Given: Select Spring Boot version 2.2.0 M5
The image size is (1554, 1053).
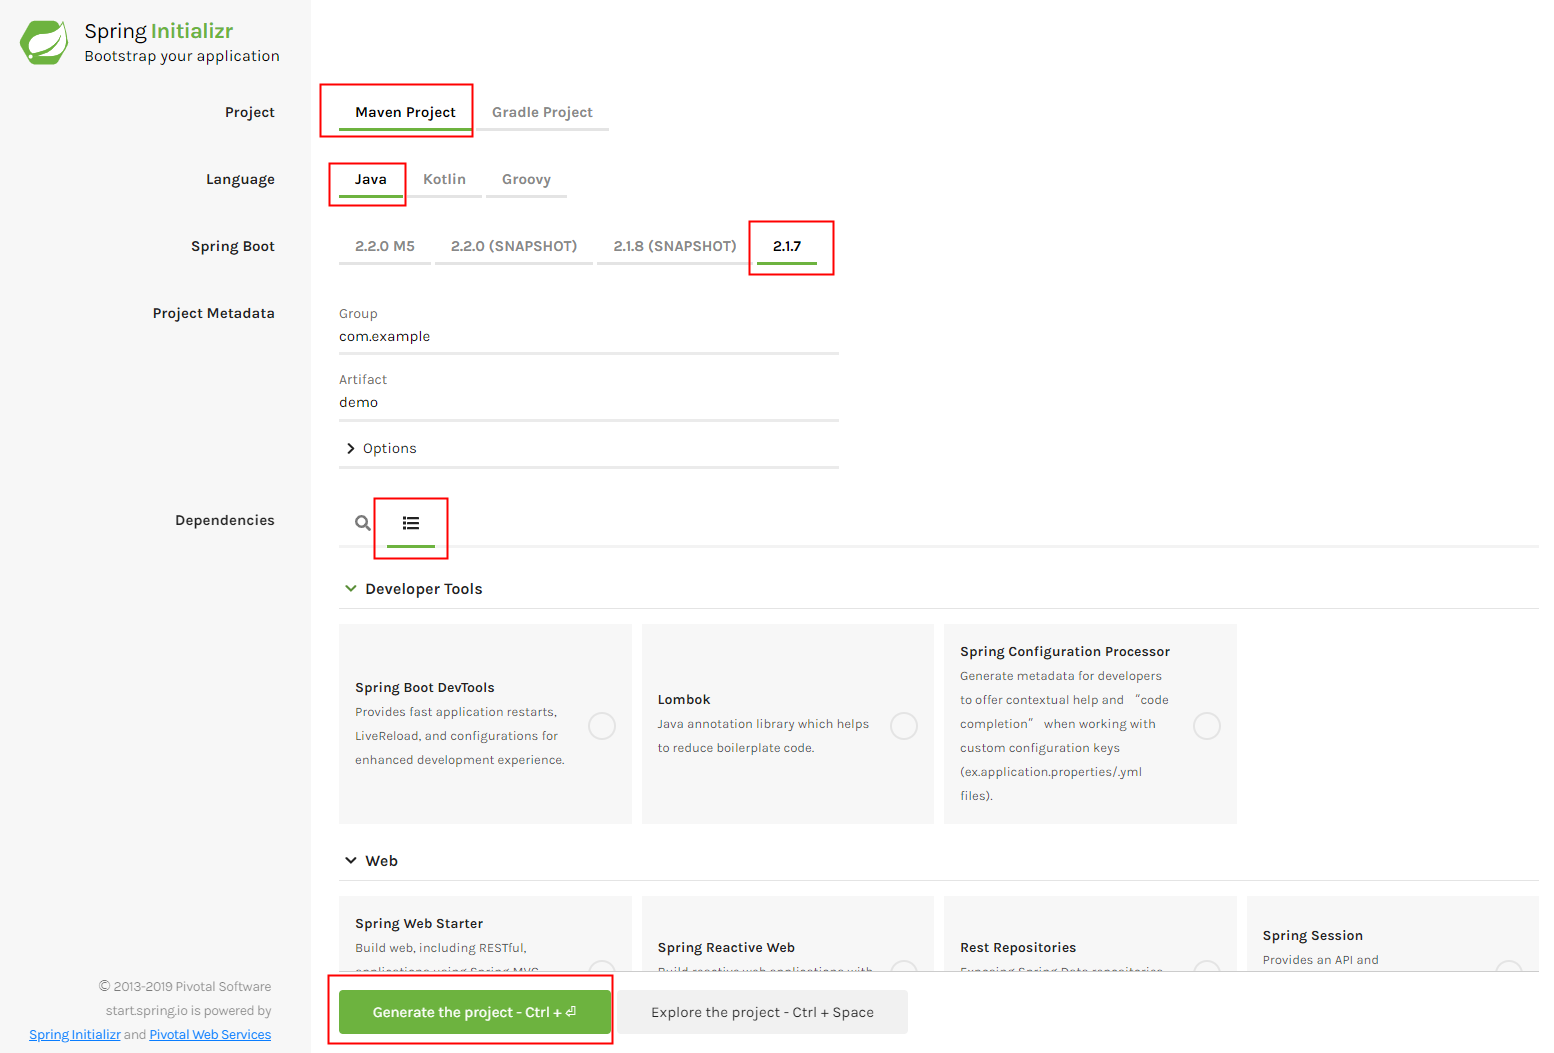Looking at the screenshot, I should pyautogui.click(x=385, y=246).
